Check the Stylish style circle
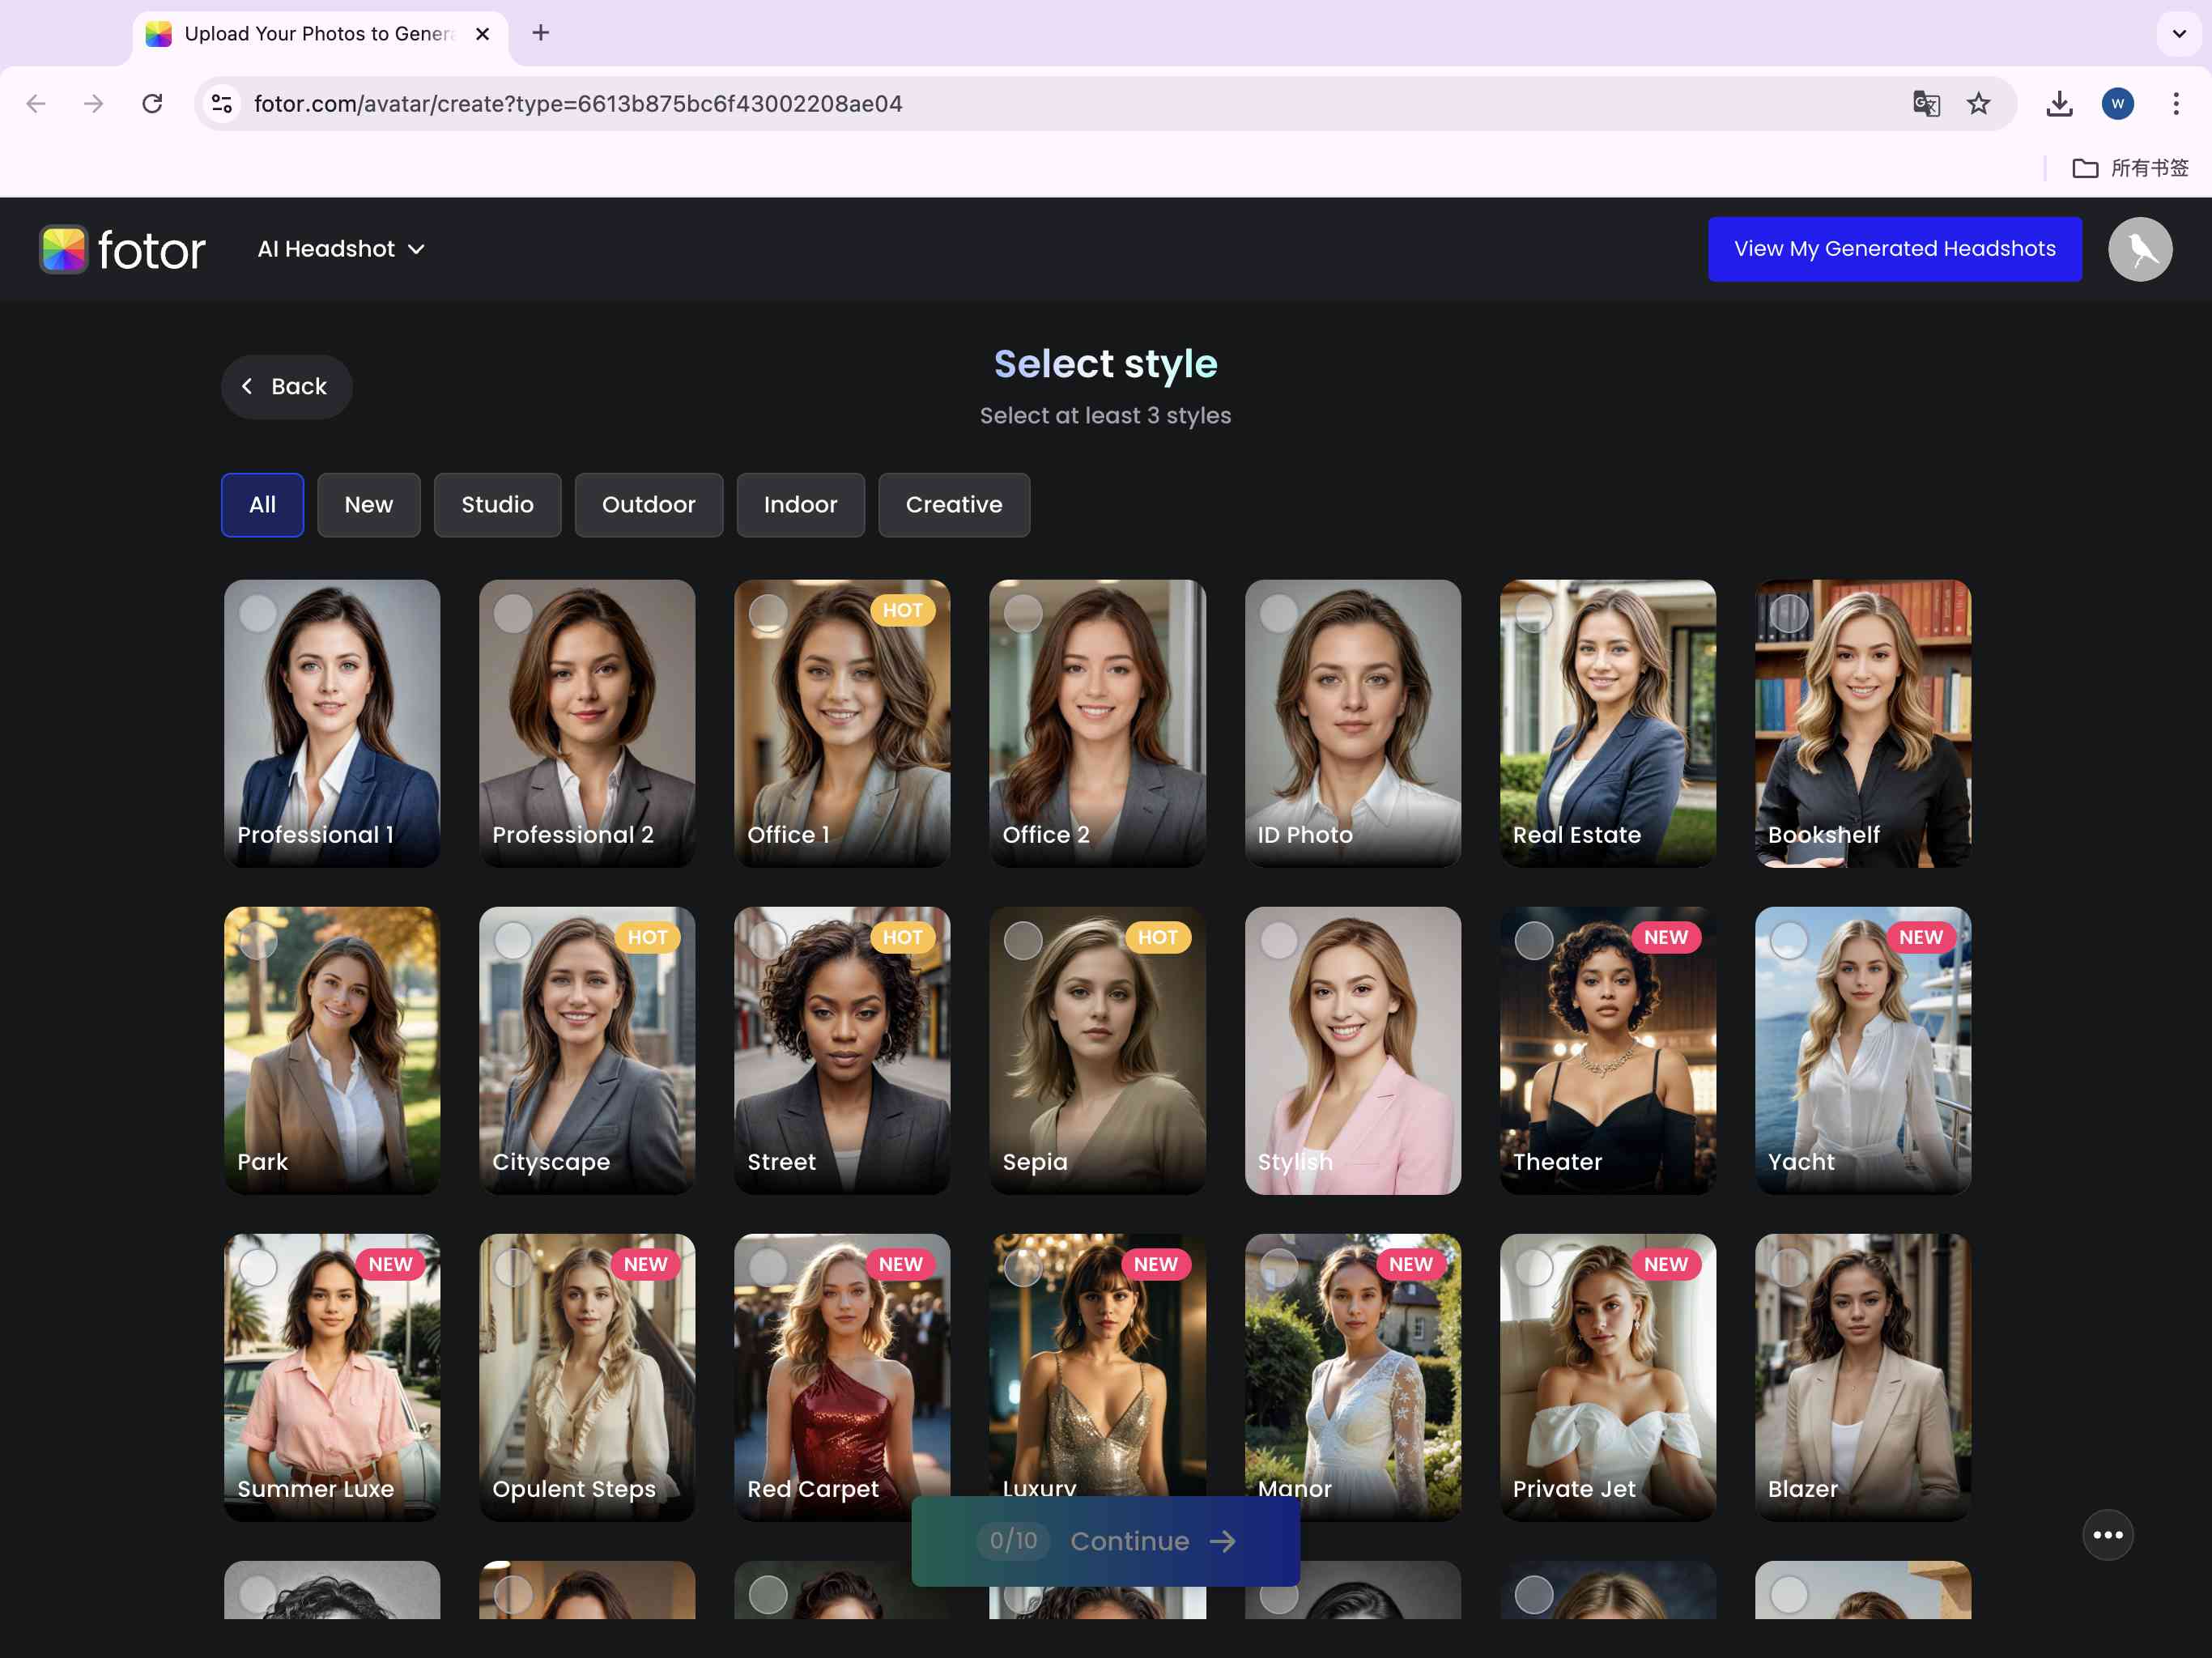Screen dimensions: 2212x1658 point(1279,941)
